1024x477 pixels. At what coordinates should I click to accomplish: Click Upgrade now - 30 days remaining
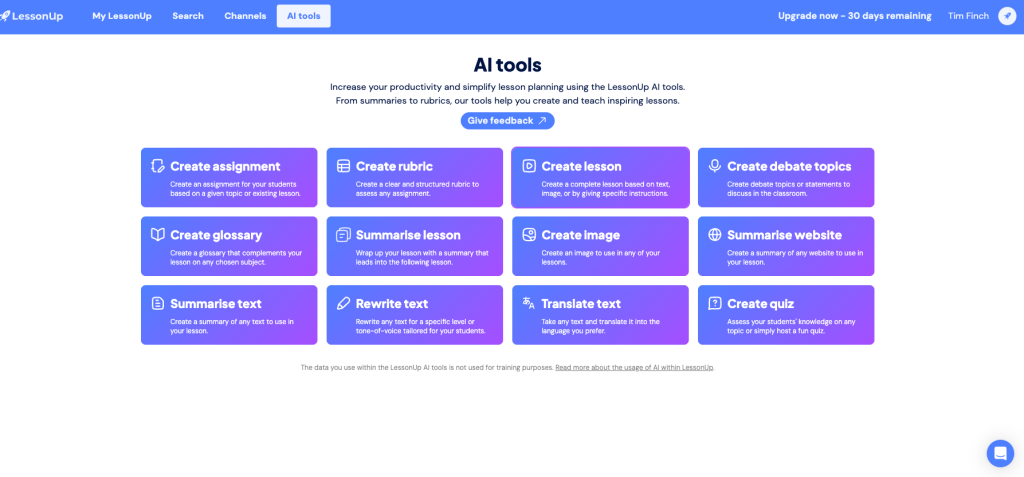pos(855,16)
